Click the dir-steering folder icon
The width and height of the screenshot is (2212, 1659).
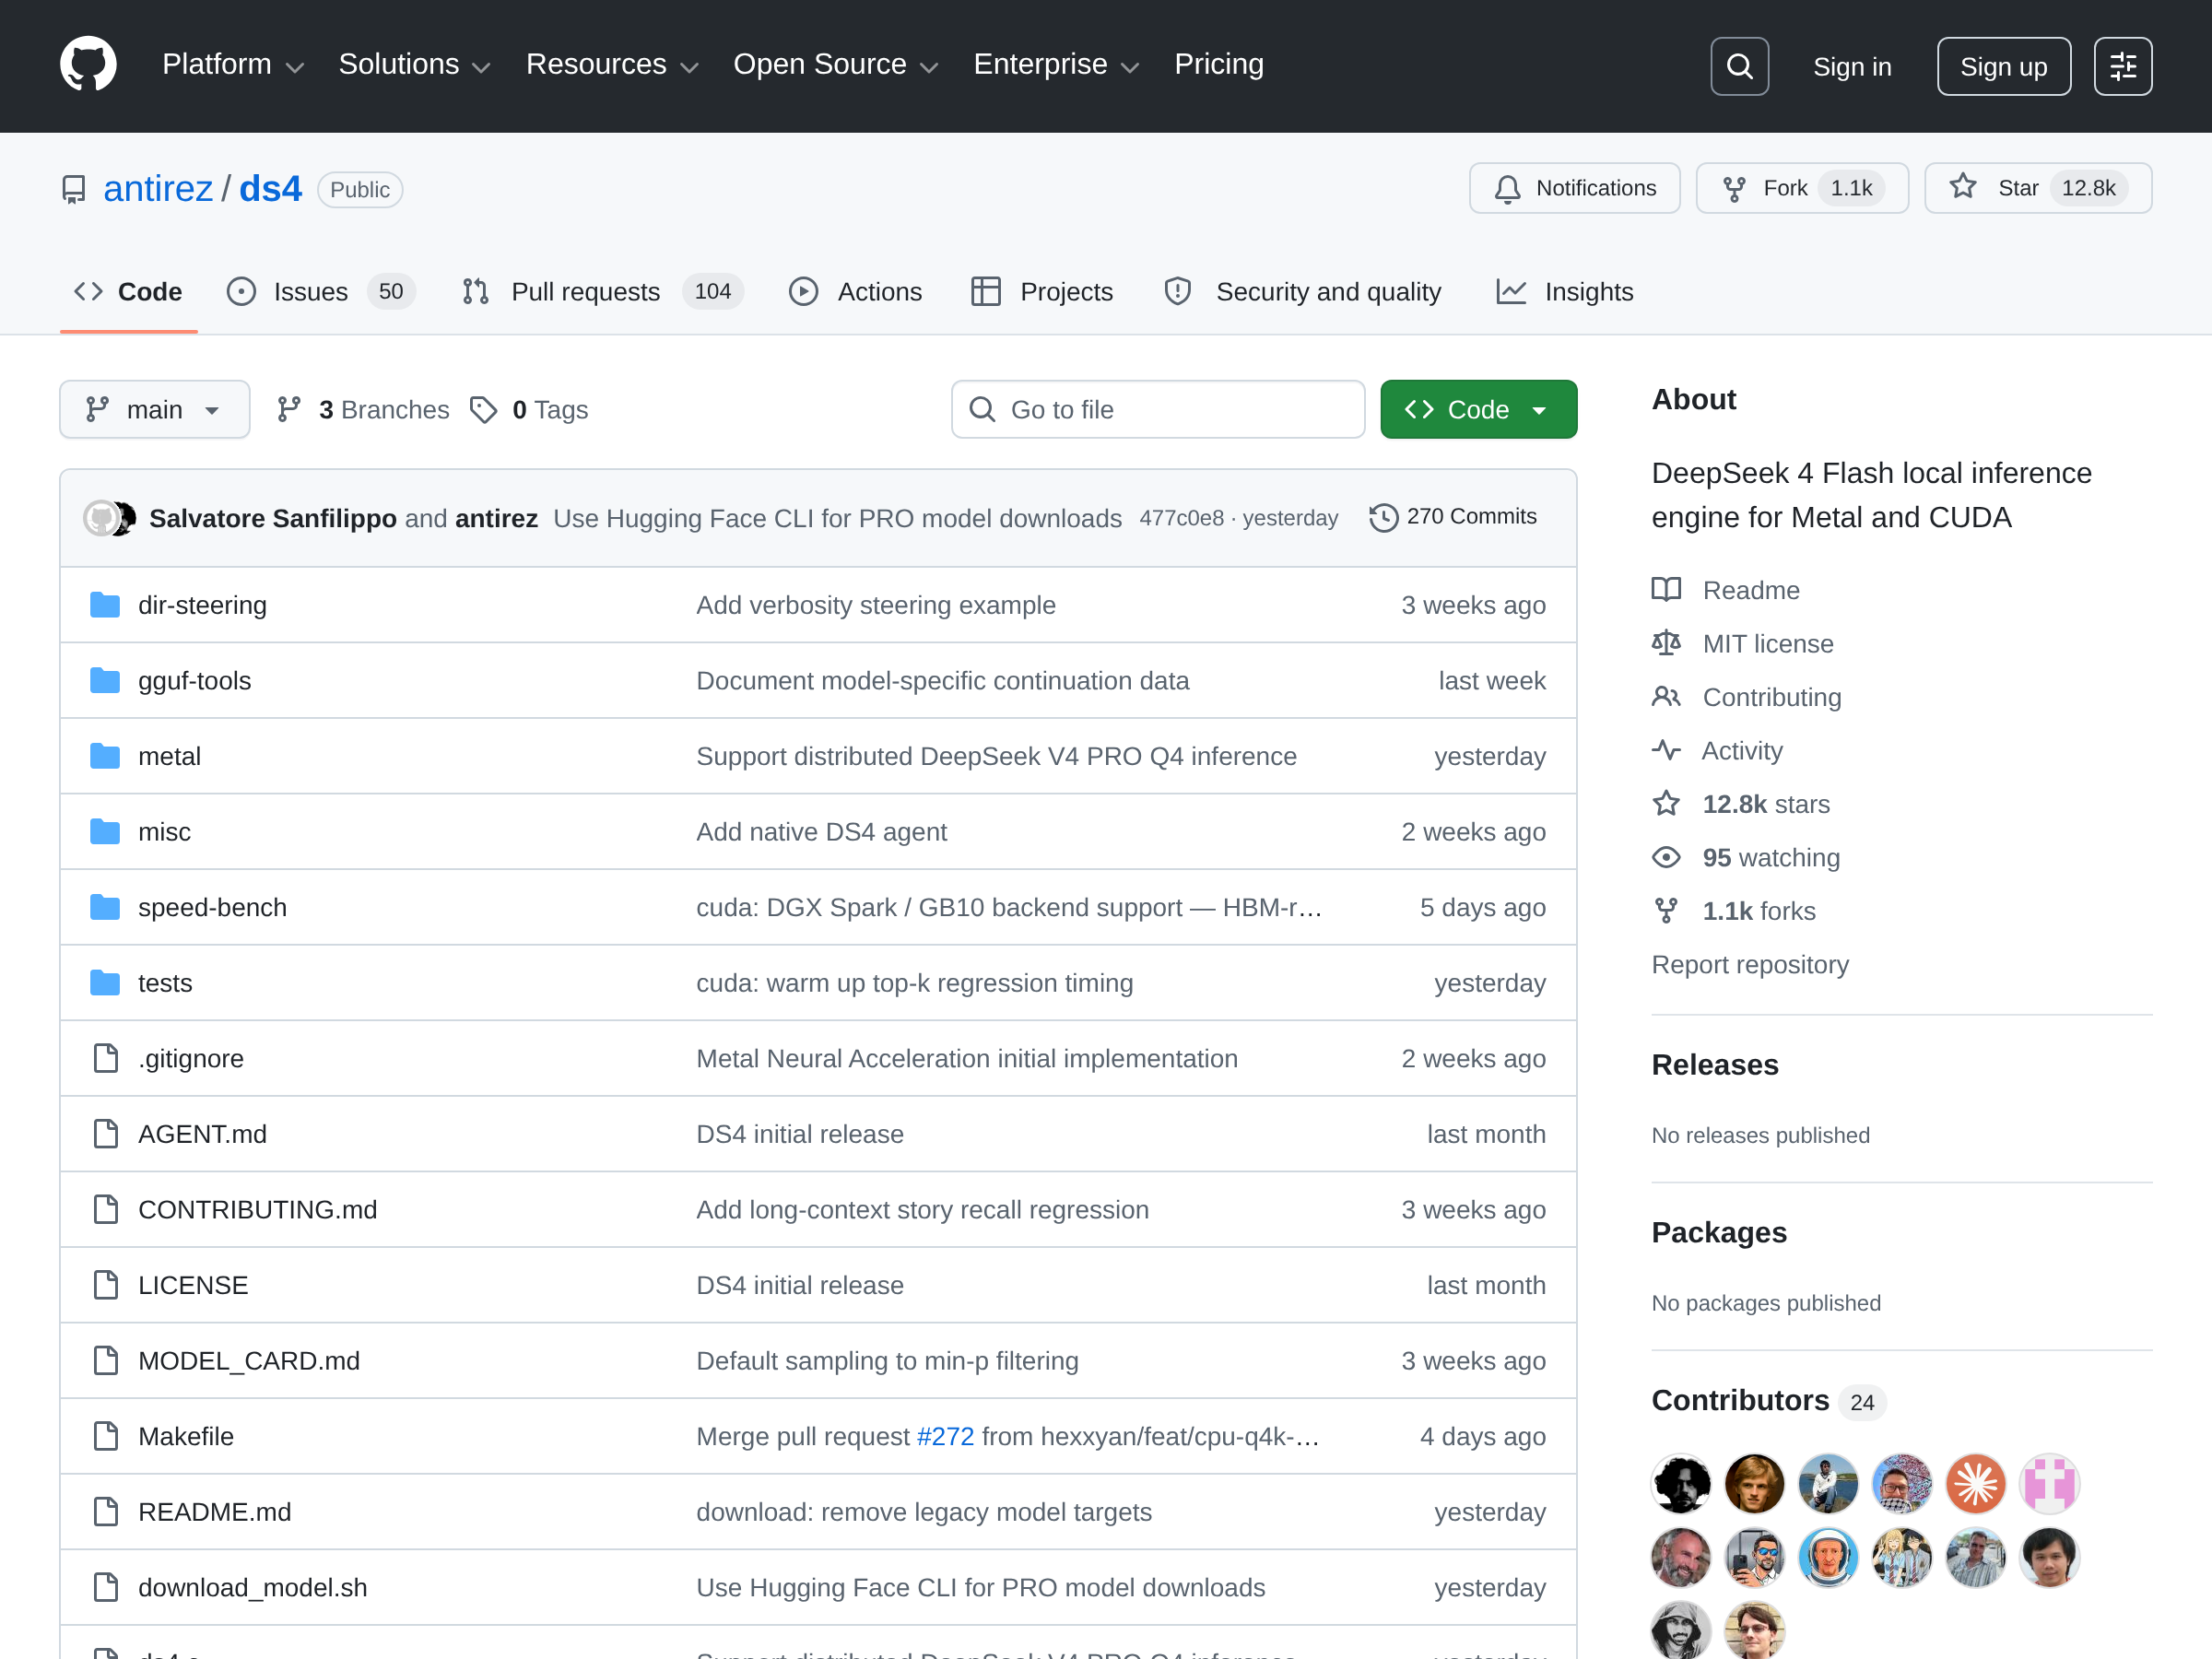pyautogui.click(x=105, y=605)
